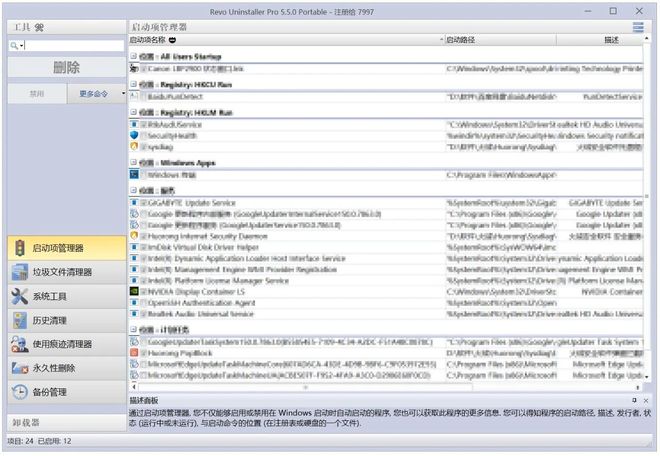Screen dimensions: 660x456
Task: Collapse the Registry: HKLM Run group
Action: (133, 112)
